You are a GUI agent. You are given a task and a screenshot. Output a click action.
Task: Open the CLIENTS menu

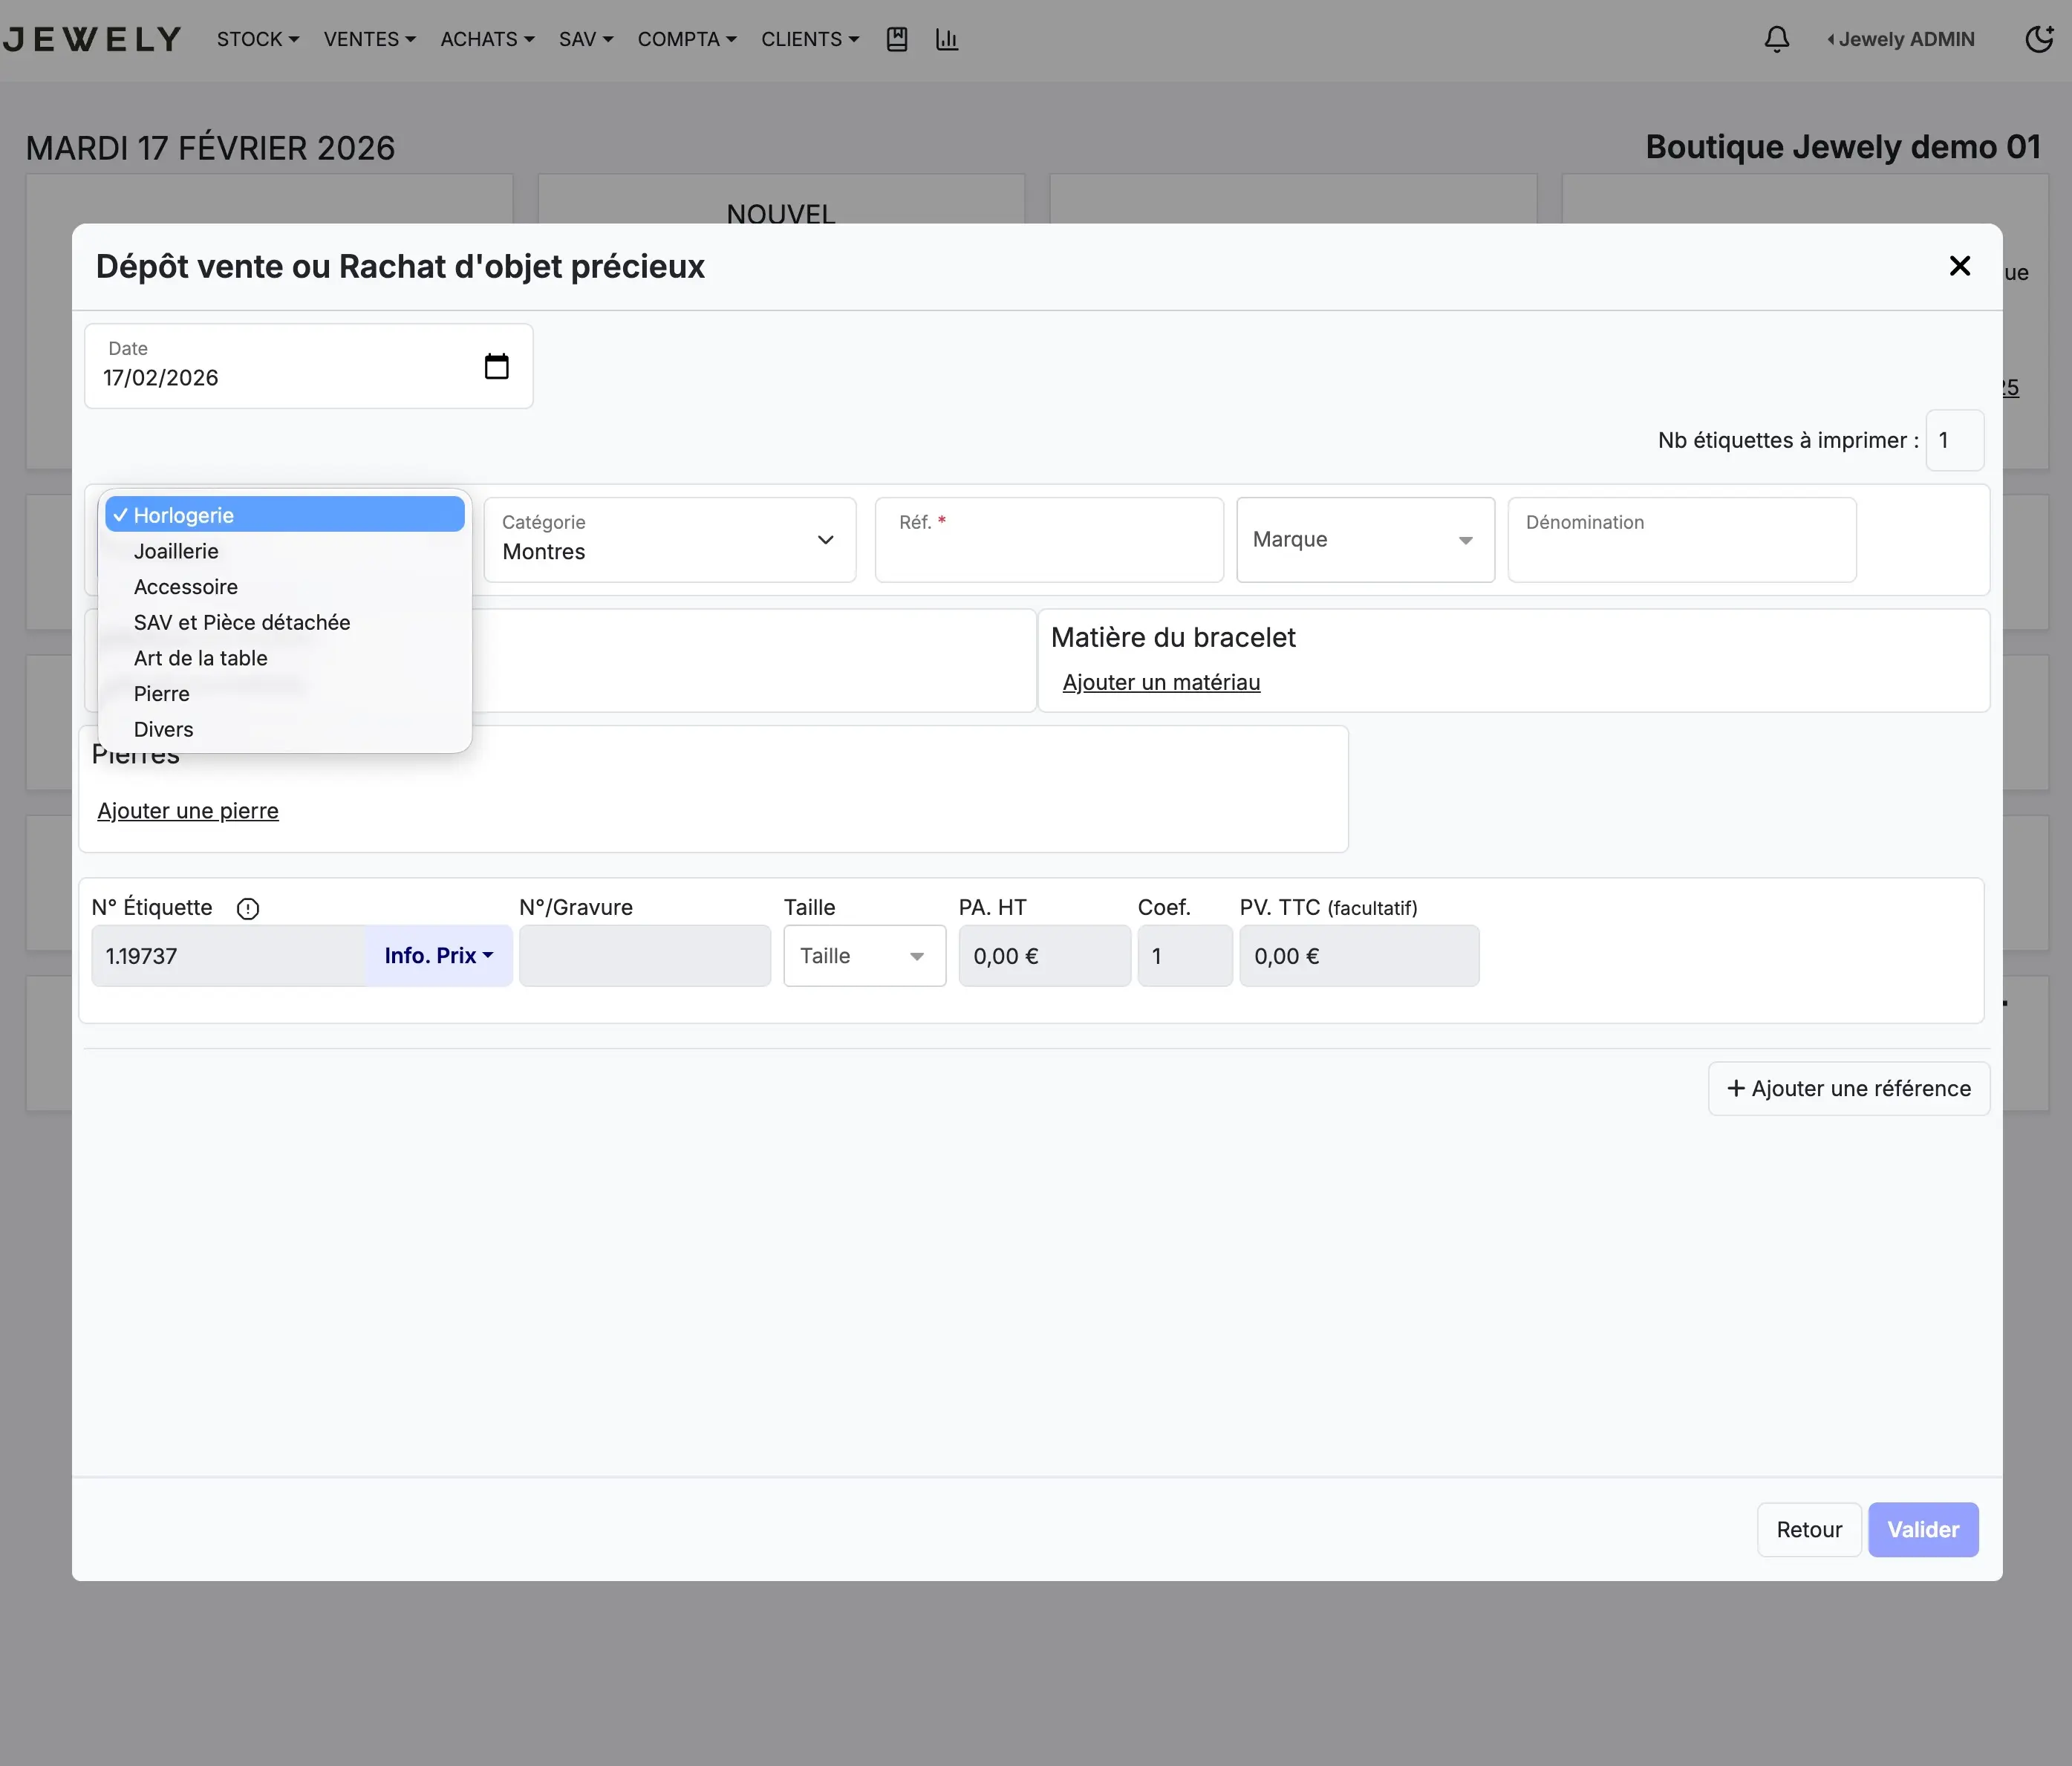[810, 39]
